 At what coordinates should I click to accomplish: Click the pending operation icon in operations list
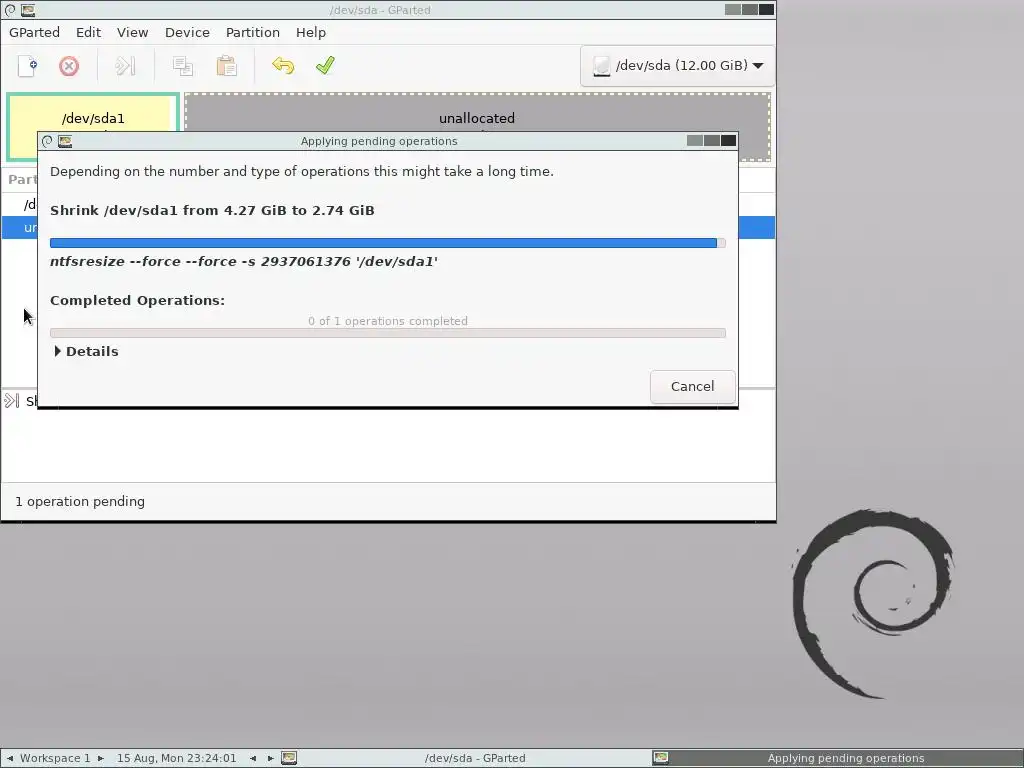coord(11,400)
